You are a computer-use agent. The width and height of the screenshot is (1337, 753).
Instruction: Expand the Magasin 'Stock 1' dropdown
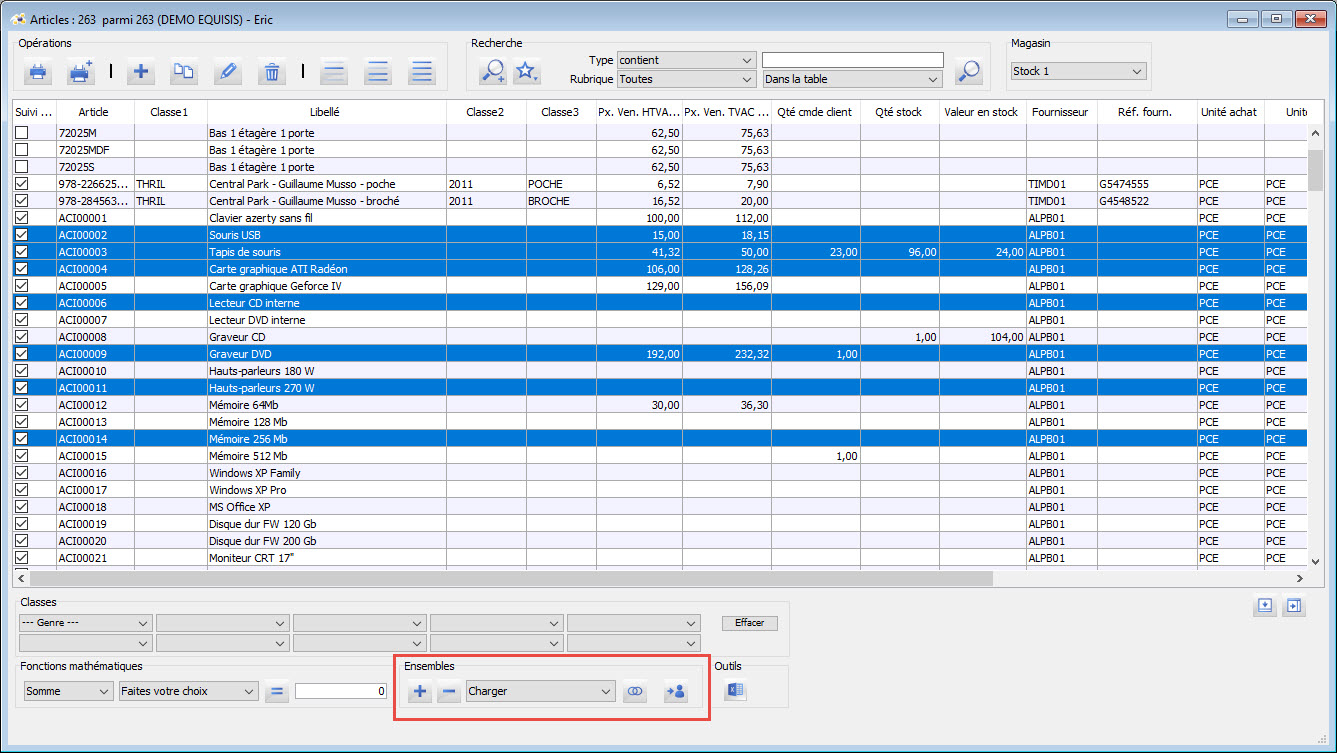[1078, 72]
